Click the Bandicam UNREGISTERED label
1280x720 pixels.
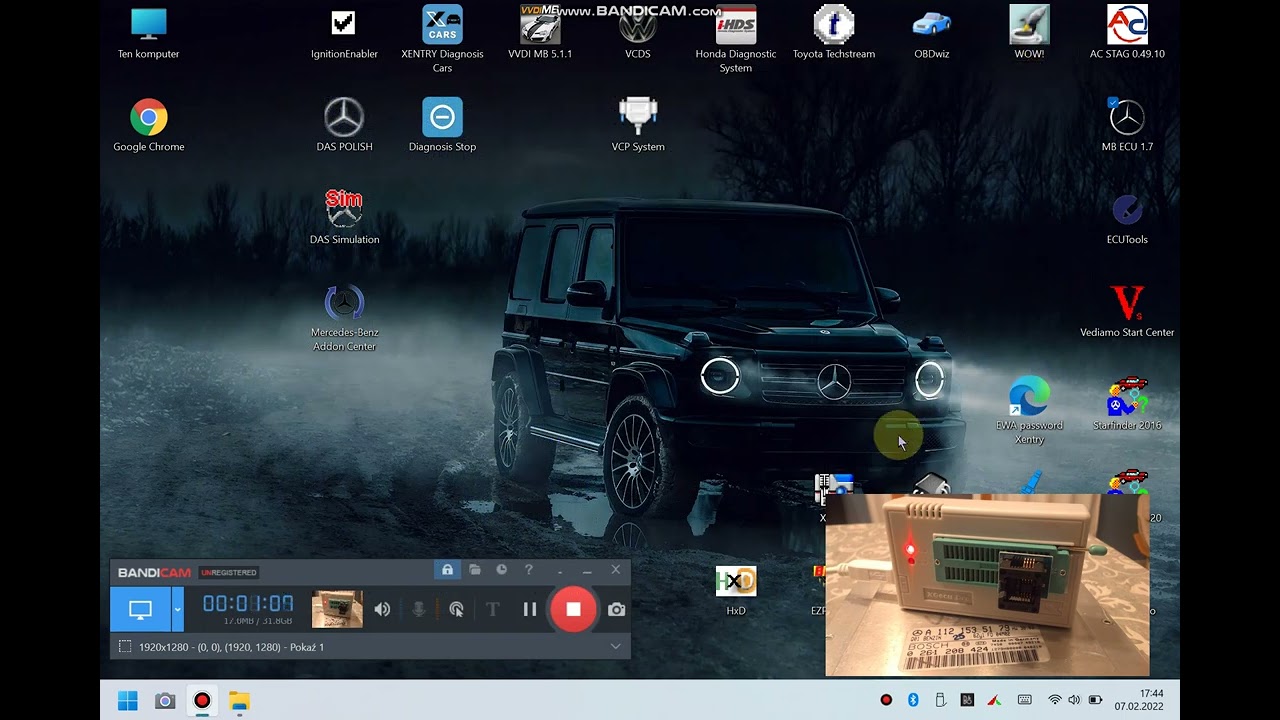tap(229, 572)
